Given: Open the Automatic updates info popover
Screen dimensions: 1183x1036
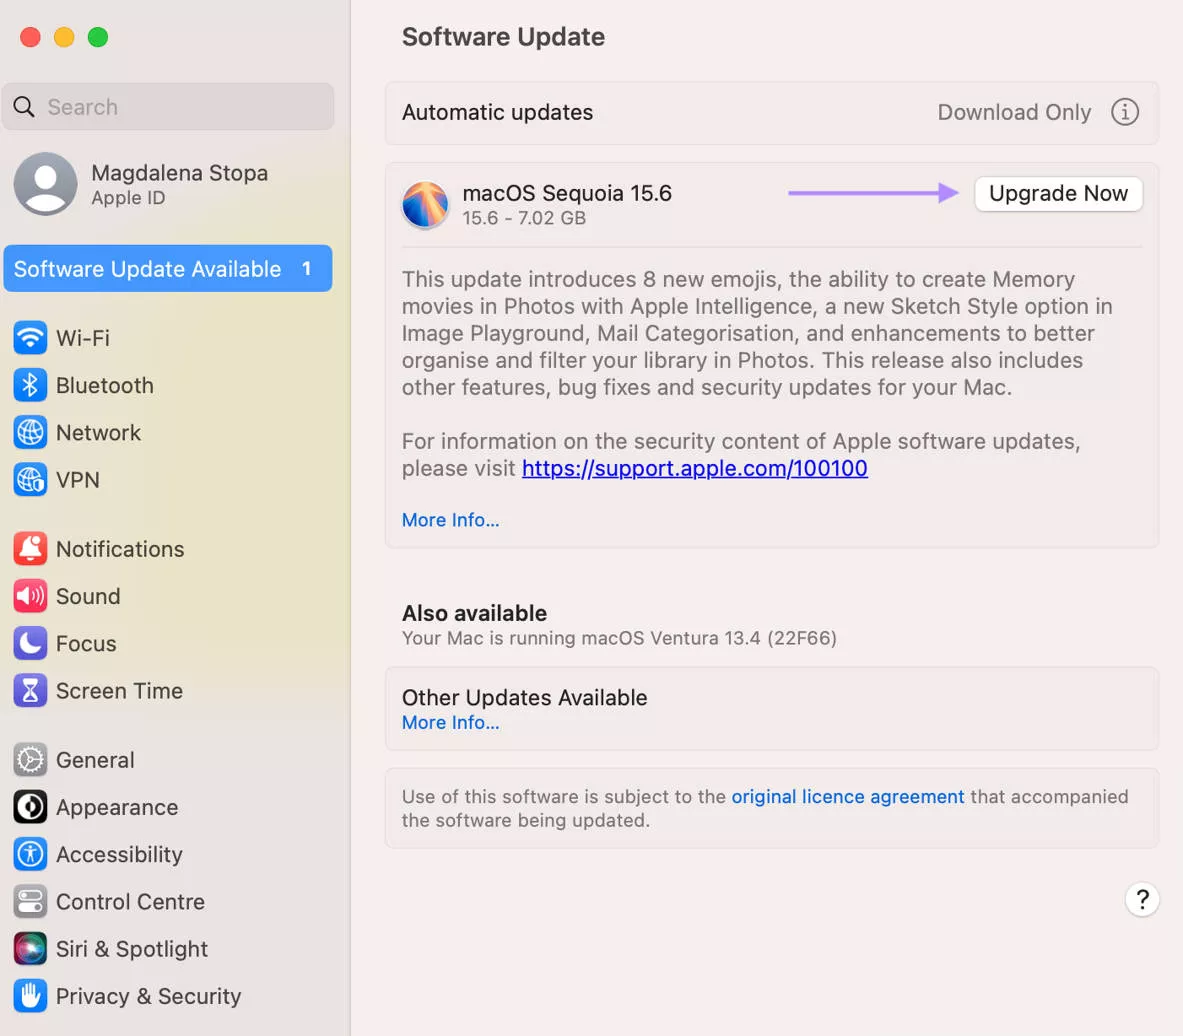Looking at the screenshot, I should pyautogui.click(x=1124, y=112).
